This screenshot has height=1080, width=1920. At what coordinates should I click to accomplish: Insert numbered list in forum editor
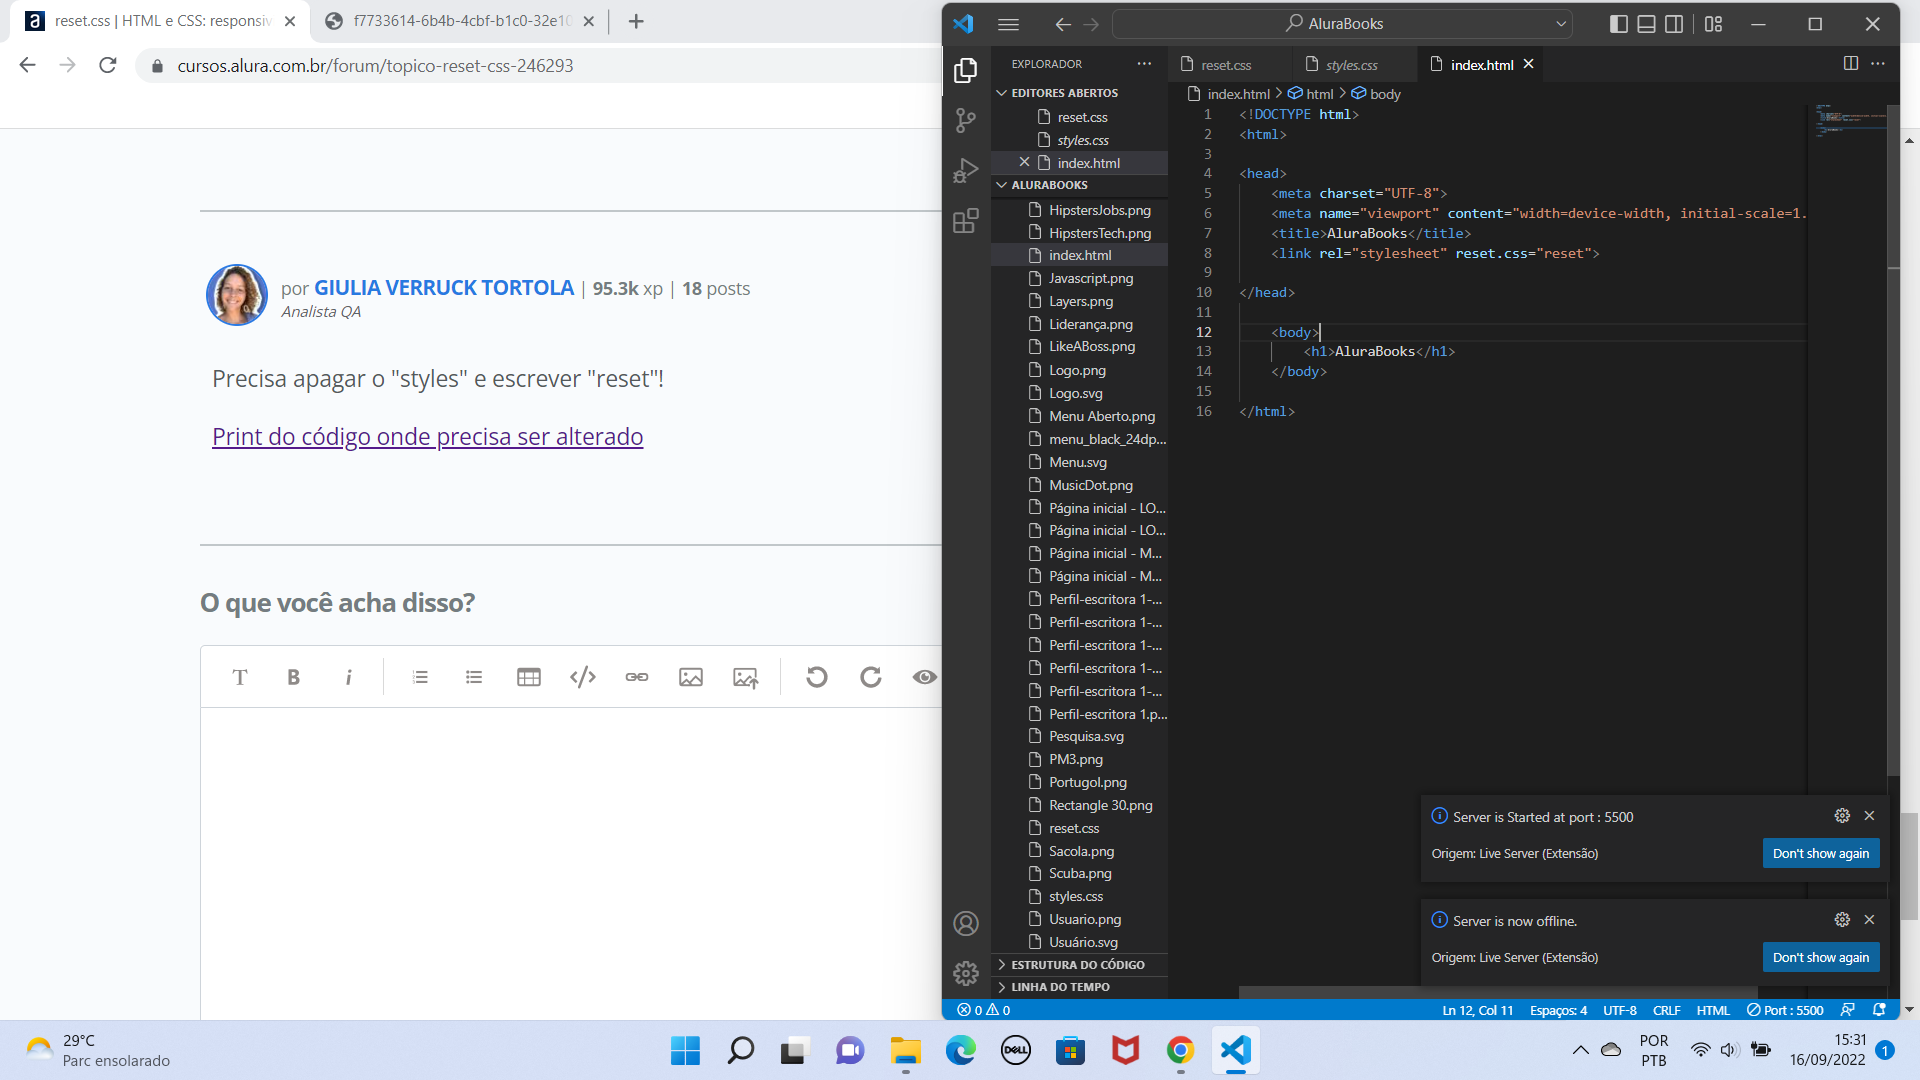420,677
